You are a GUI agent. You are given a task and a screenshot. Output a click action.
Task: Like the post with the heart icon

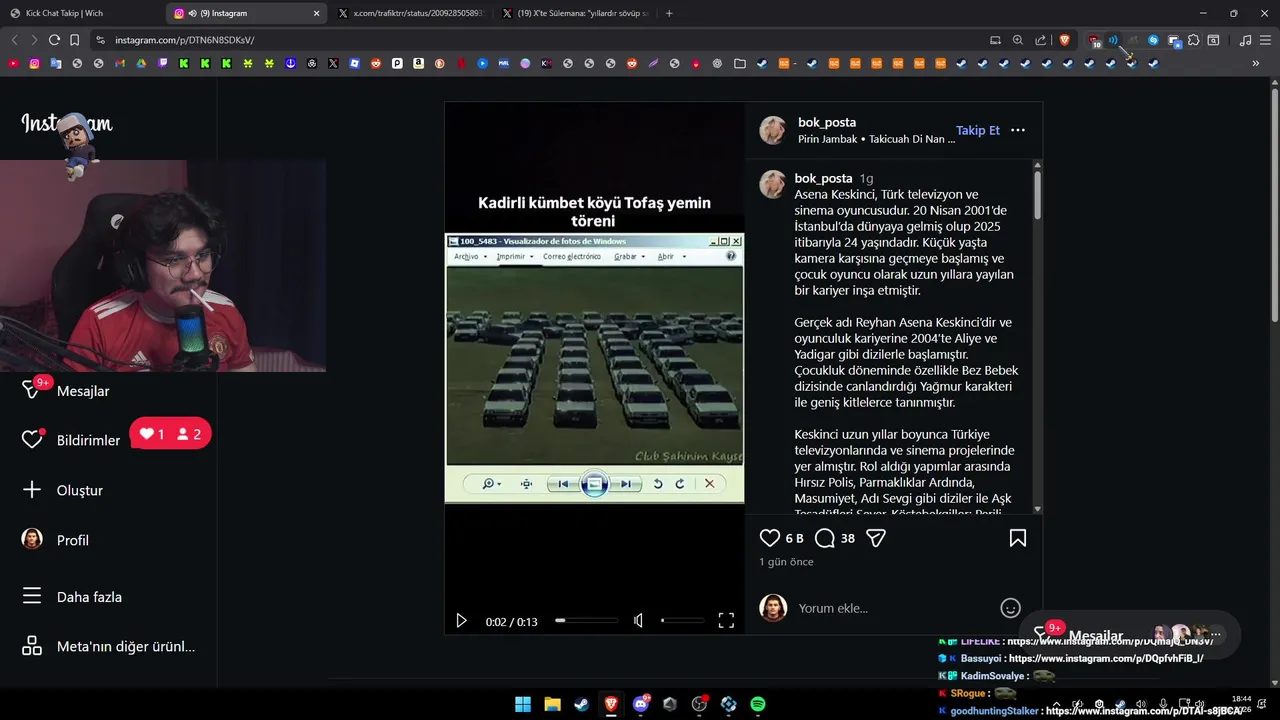click(x=769, y=538)
